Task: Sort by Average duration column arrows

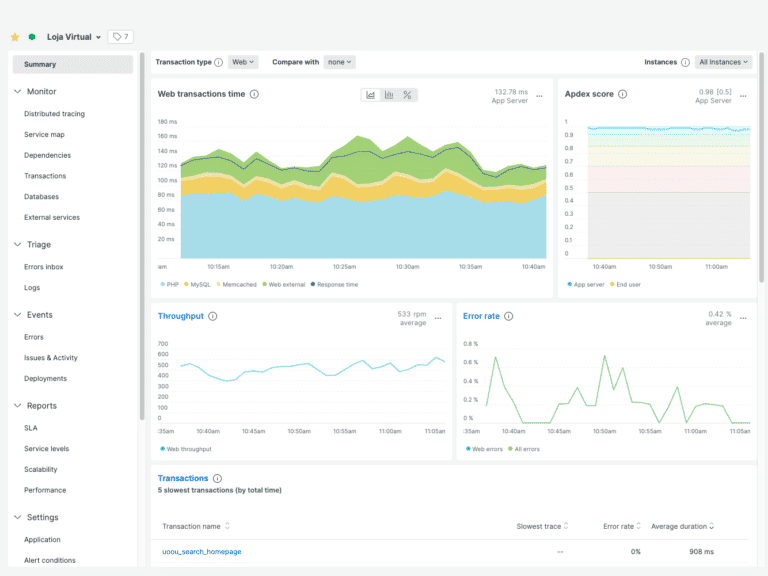Action: 712,526
